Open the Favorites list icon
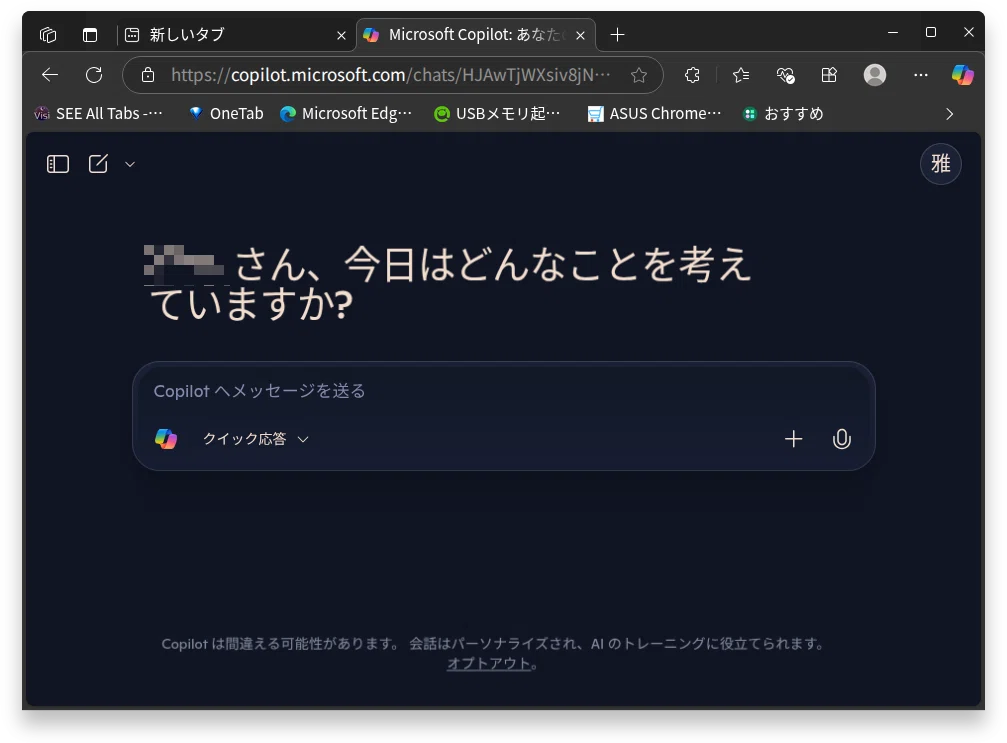 (x=741, y=75)
